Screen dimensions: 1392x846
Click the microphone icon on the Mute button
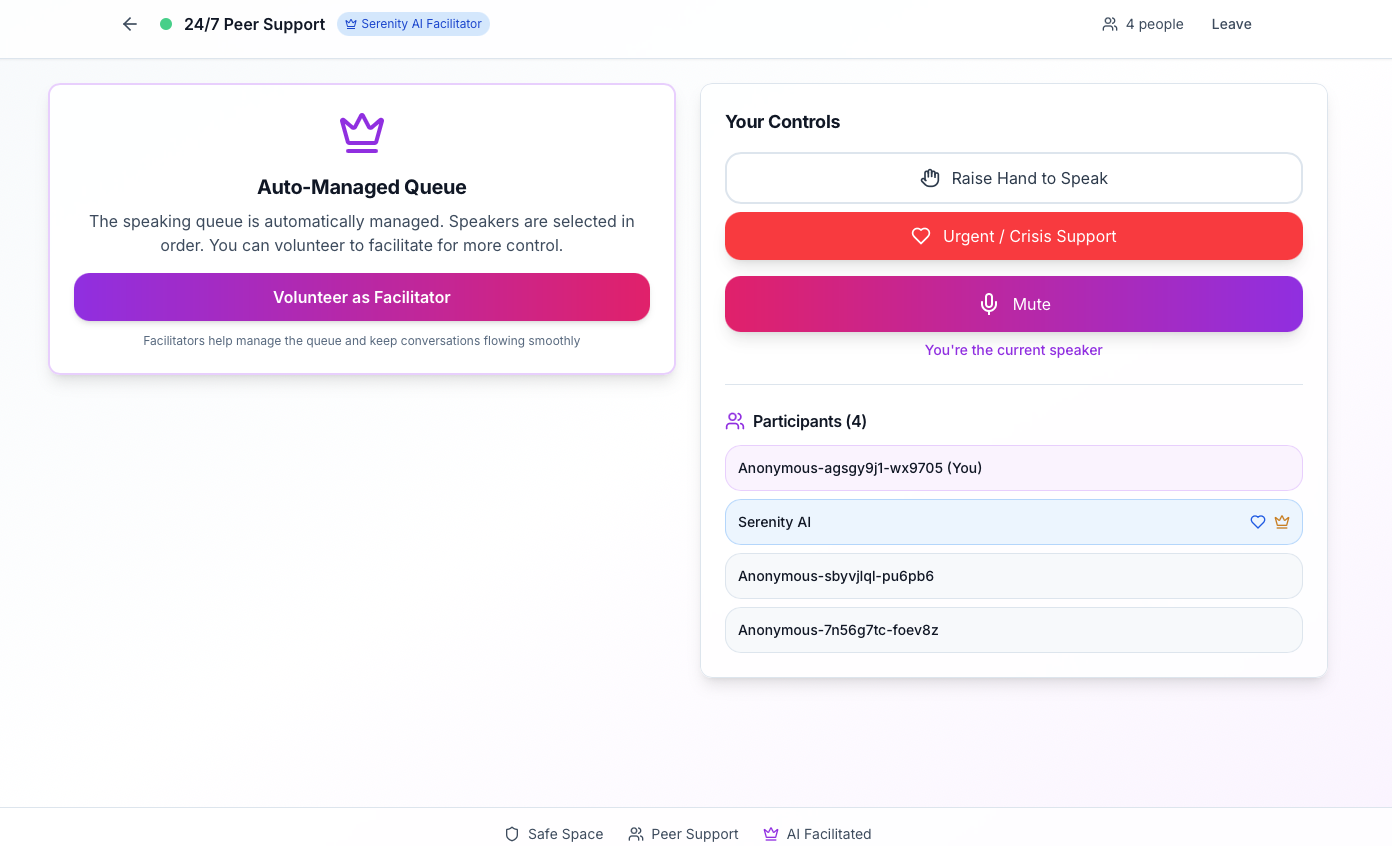click(x=989, y=304)
